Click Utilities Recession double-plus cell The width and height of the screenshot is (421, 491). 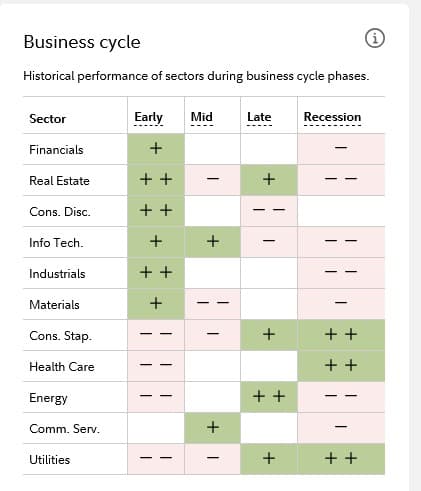click(341, 459)
